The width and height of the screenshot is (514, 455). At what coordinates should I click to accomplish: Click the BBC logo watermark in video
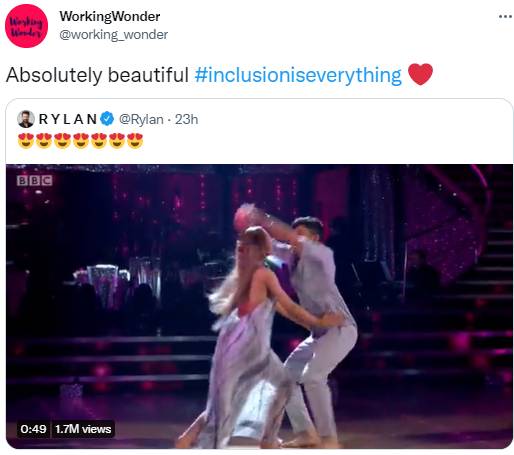[35, 181]
